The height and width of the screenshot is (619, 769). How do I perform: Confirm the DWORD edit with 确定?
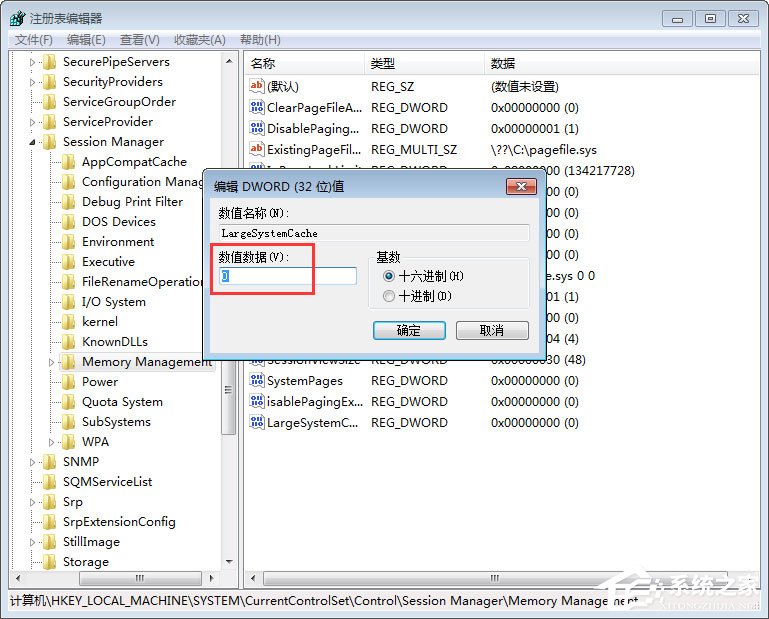point(409,331)
